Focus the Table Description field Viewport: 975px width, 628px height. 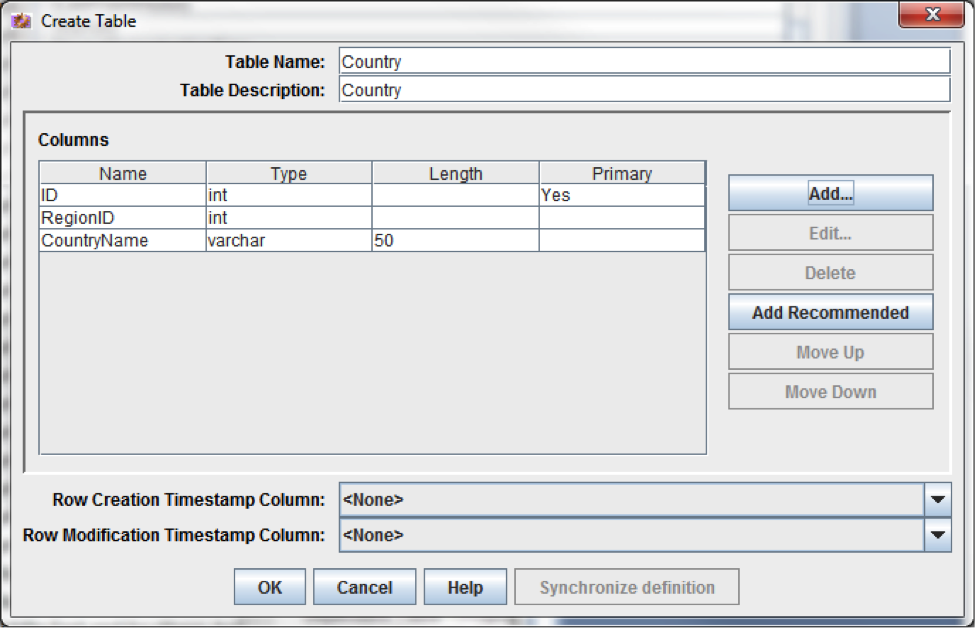645,90
